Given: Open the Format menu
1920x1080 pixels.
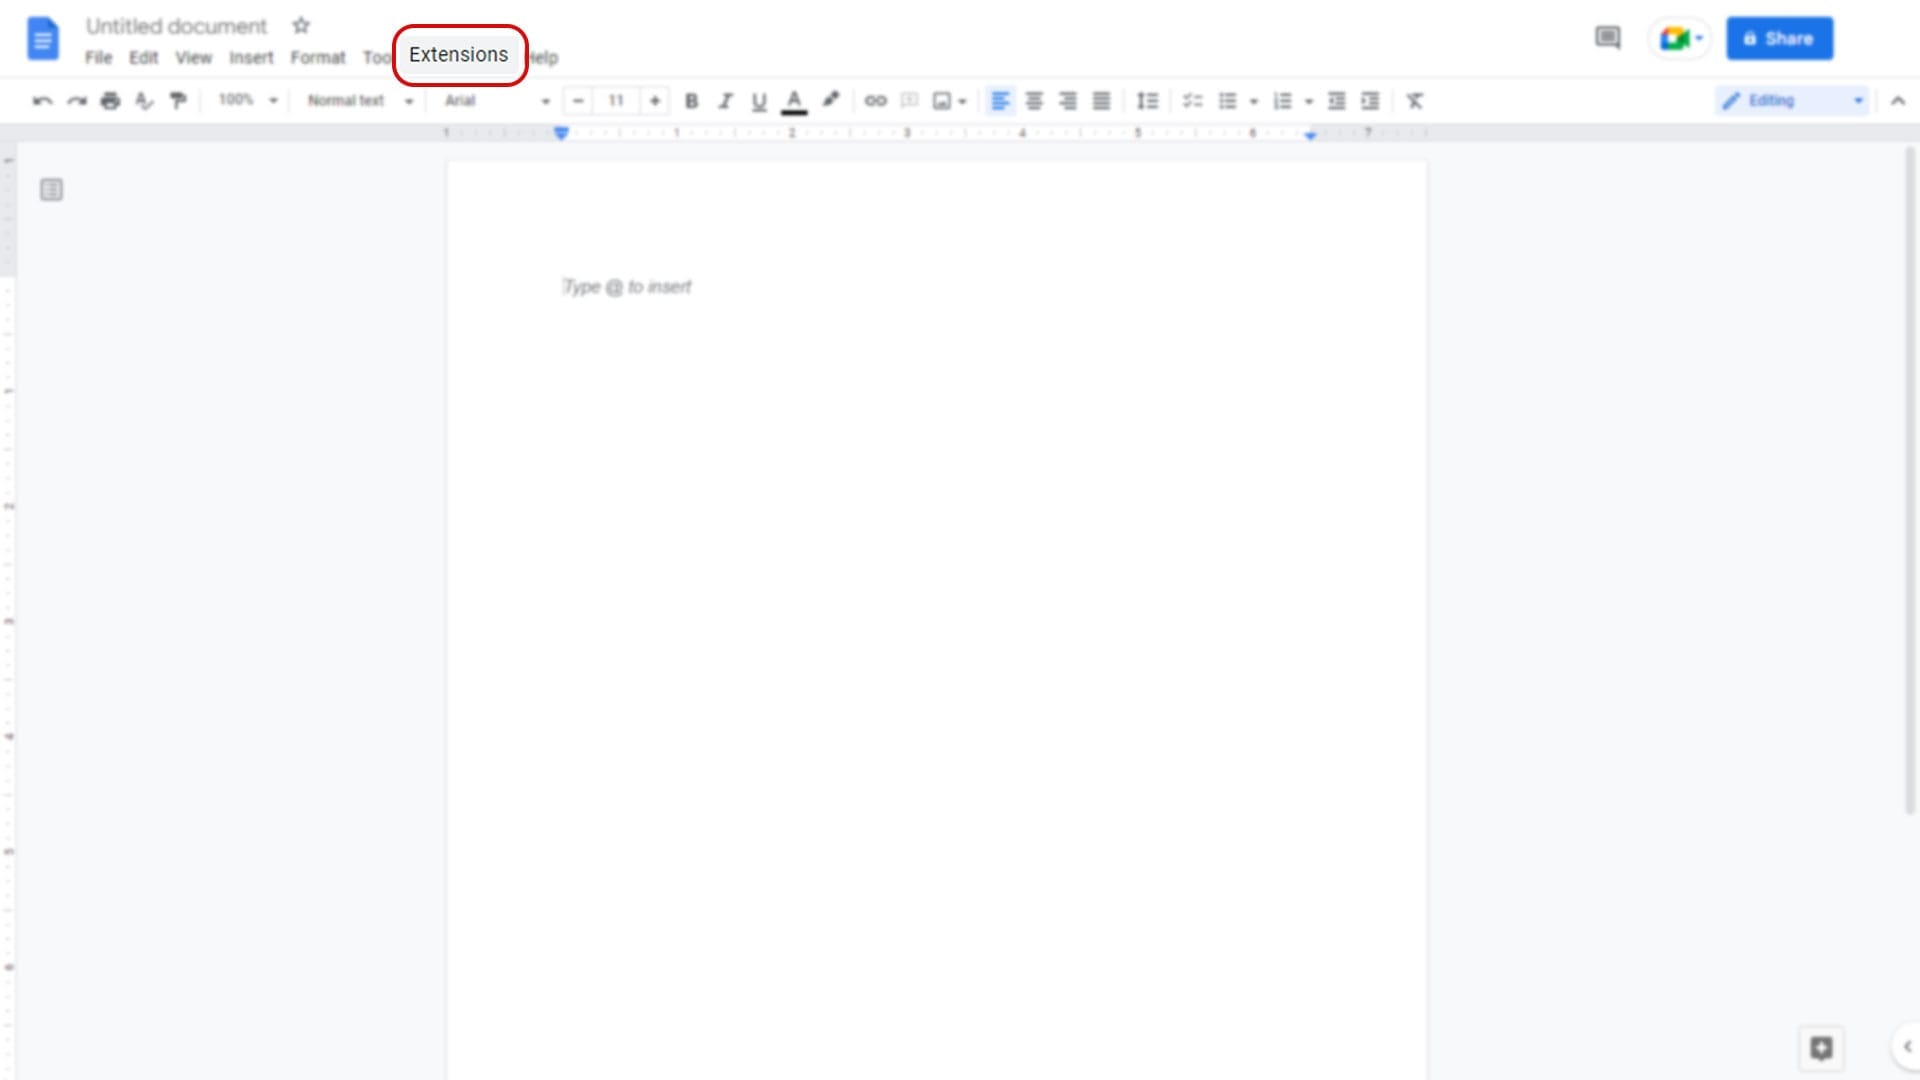Looking at the screenshot, I should [318, 57].
